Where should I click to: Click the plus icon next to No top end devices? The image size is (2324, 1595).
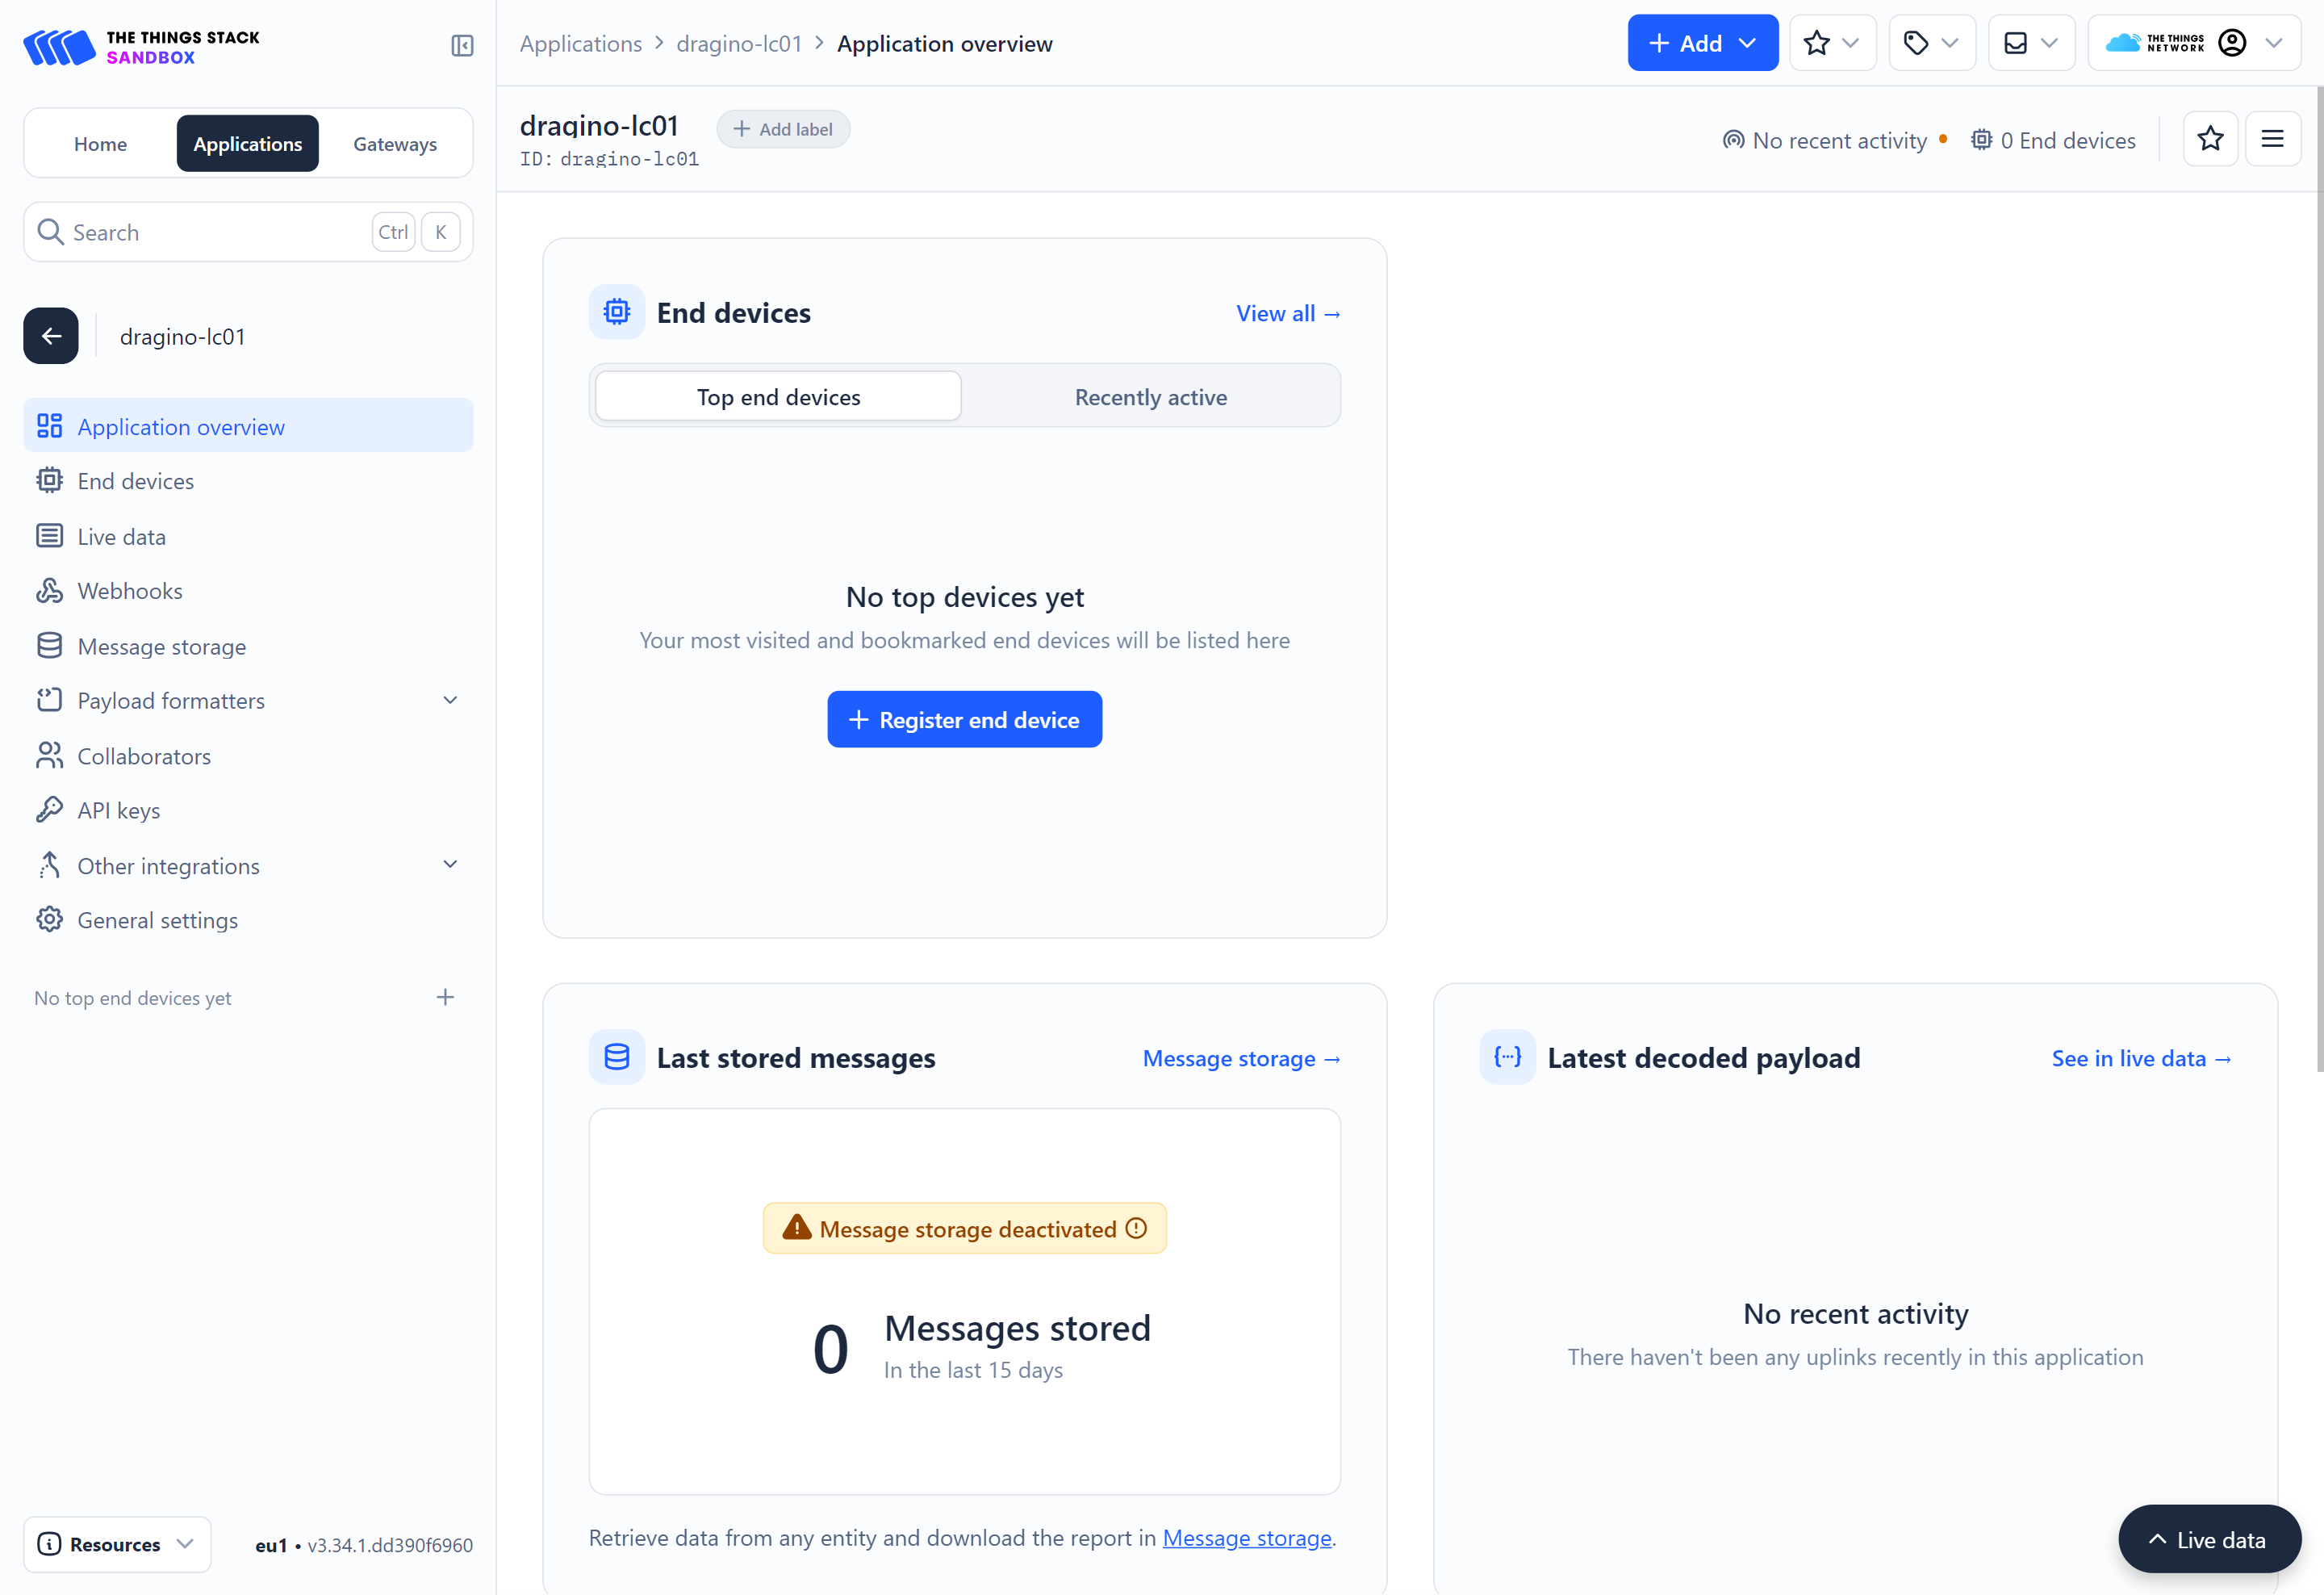445,997
